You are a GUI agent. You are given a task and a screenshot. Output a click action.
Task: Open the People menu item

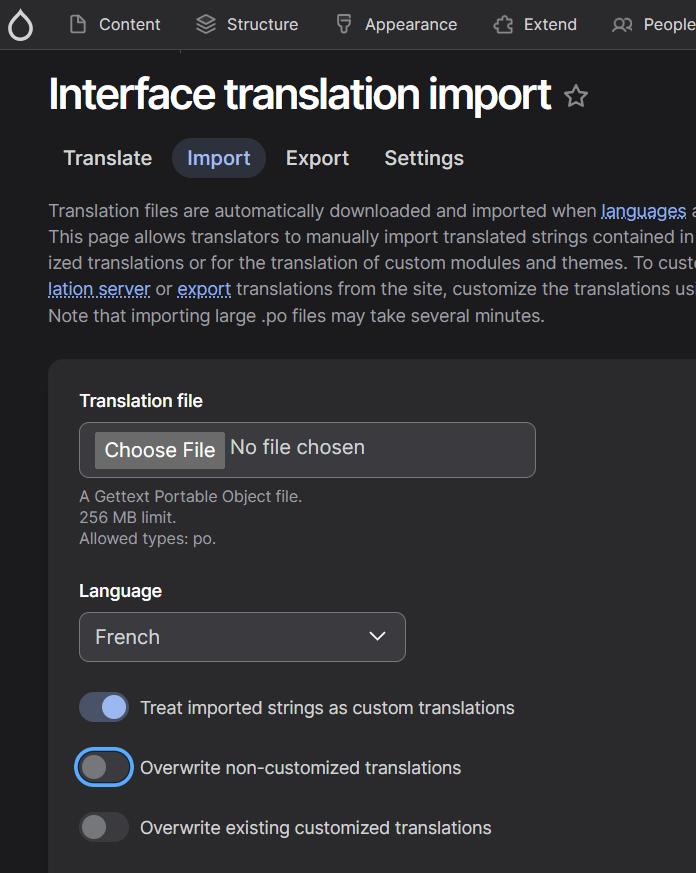click(x=655, y=23)
